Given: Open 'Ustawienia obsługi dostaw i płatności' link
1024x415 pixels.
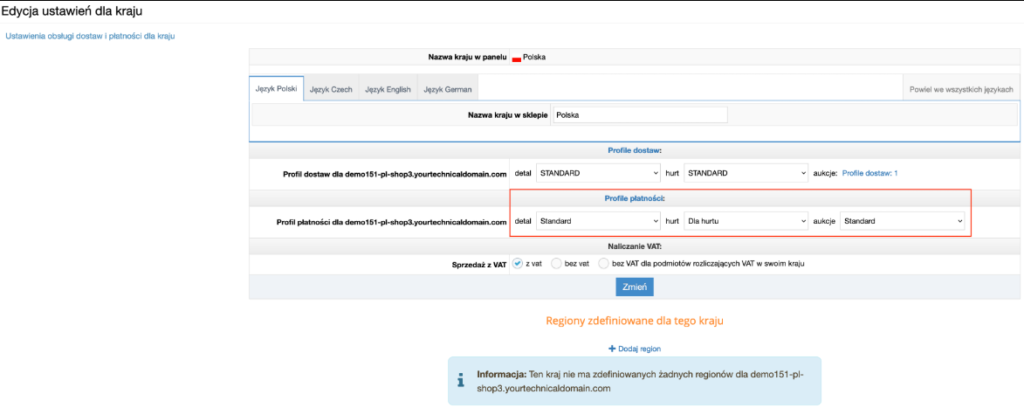Looking at the screenshot, I should 90,36.
